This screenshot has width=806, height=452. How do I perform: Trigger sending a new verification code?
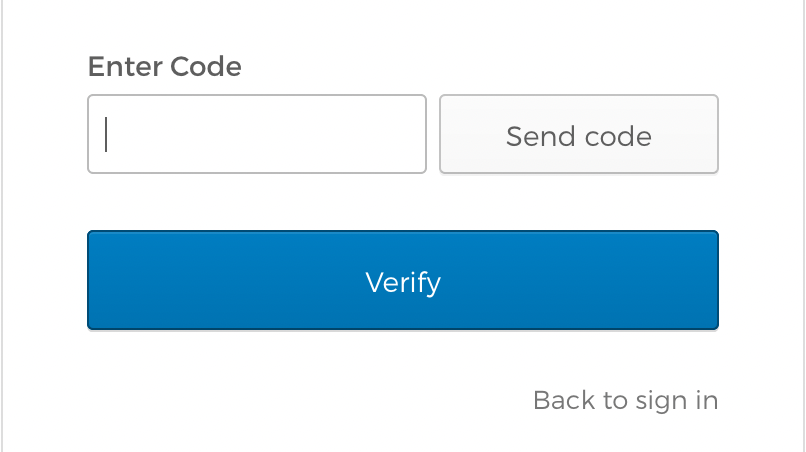[x=578, y=135]
